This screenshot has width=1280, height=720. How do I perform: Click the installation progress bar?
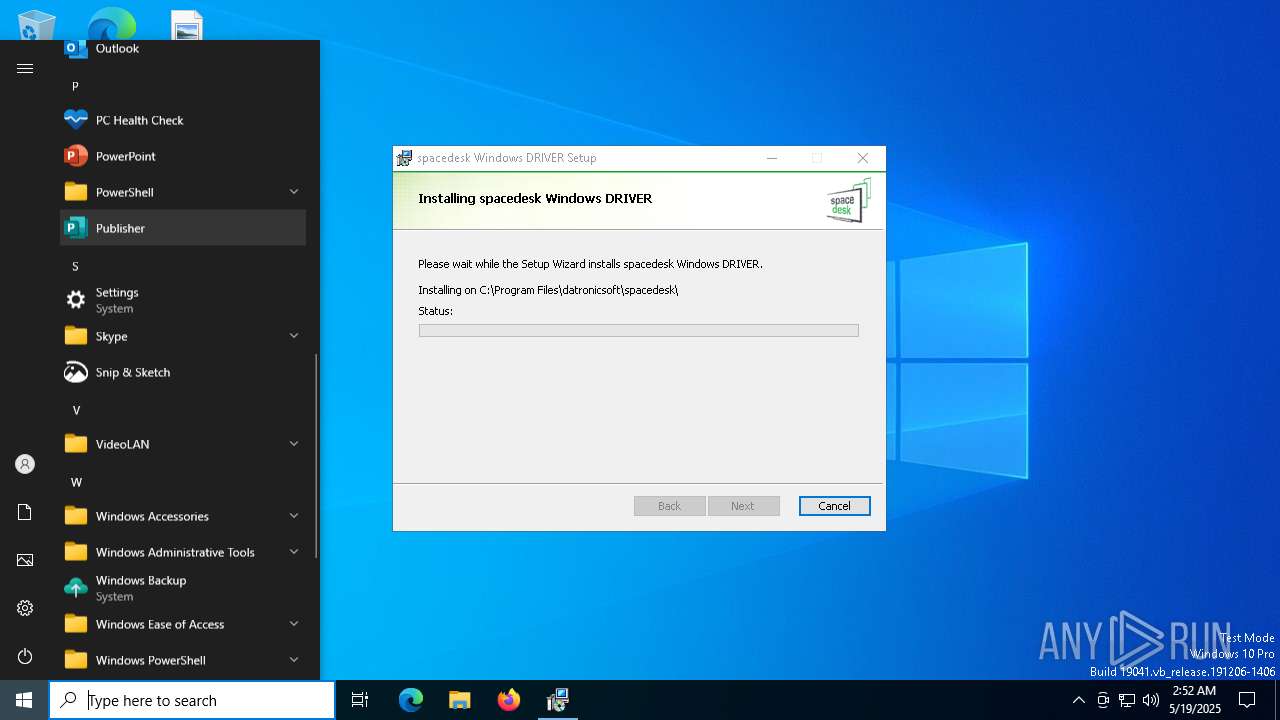click(x=638, y=331)
